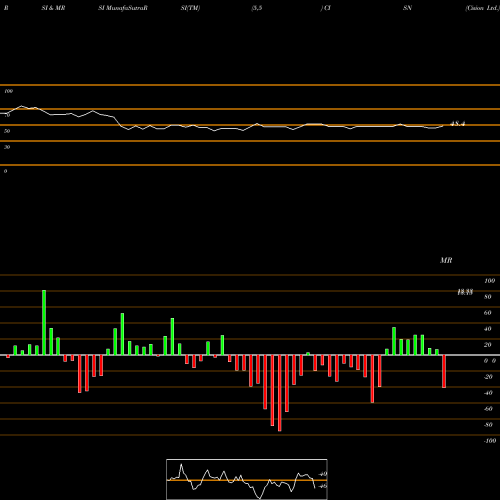Click the "MR" panel title
This screenshot has height=500, width=500.
(x=446, y=260)
